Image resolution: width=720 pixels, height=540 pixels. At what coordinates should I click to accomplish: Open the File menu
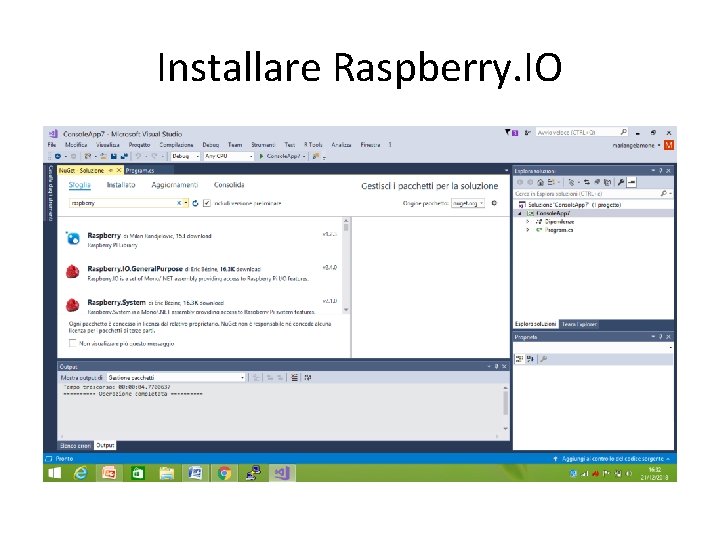coord(52,145)
